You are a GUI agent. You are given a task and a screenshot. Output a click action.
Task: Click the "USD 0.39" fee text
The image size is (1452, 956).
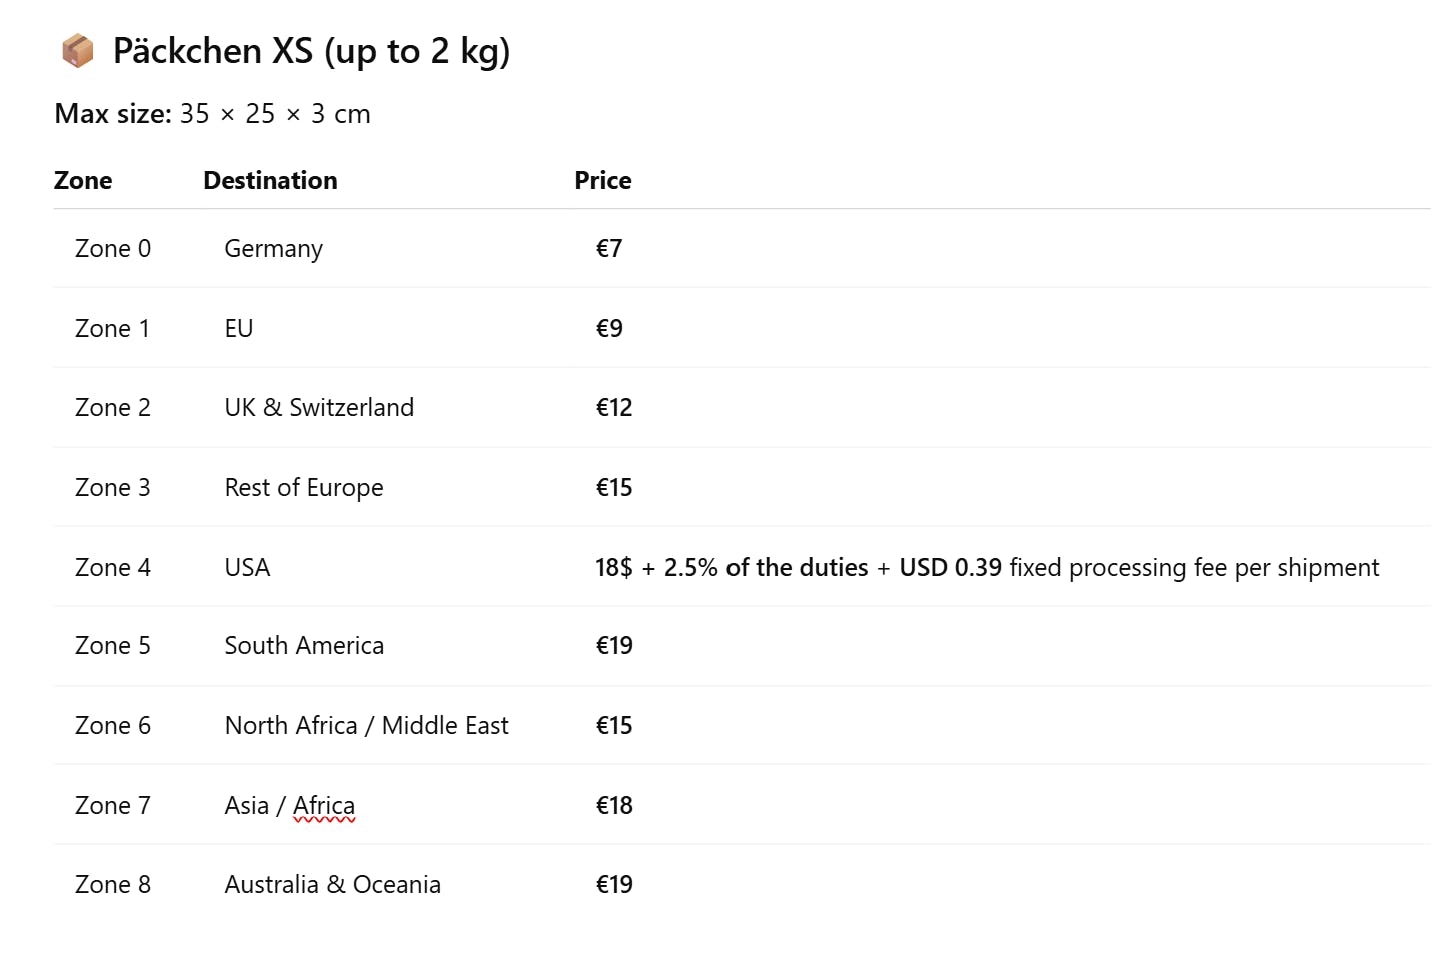click(950, 567)
